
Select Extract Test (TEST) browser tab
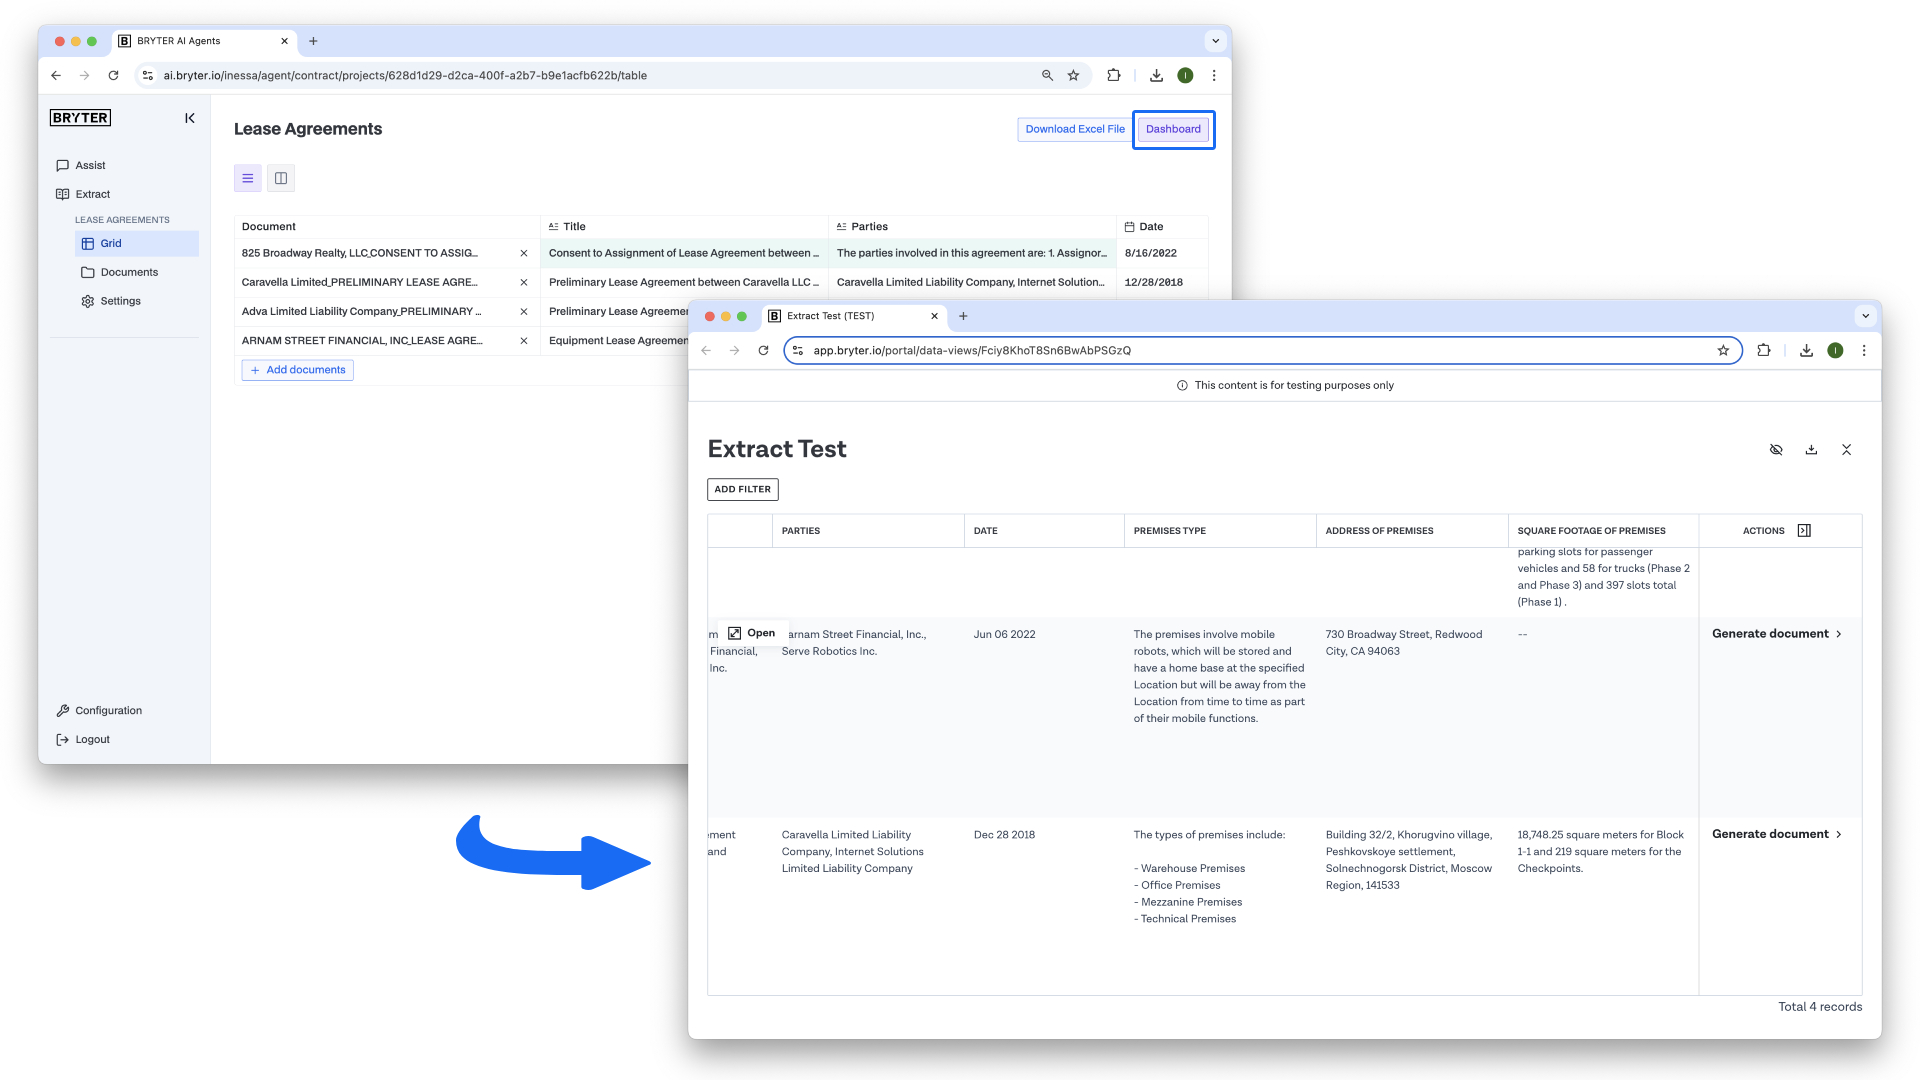point(853,316)
